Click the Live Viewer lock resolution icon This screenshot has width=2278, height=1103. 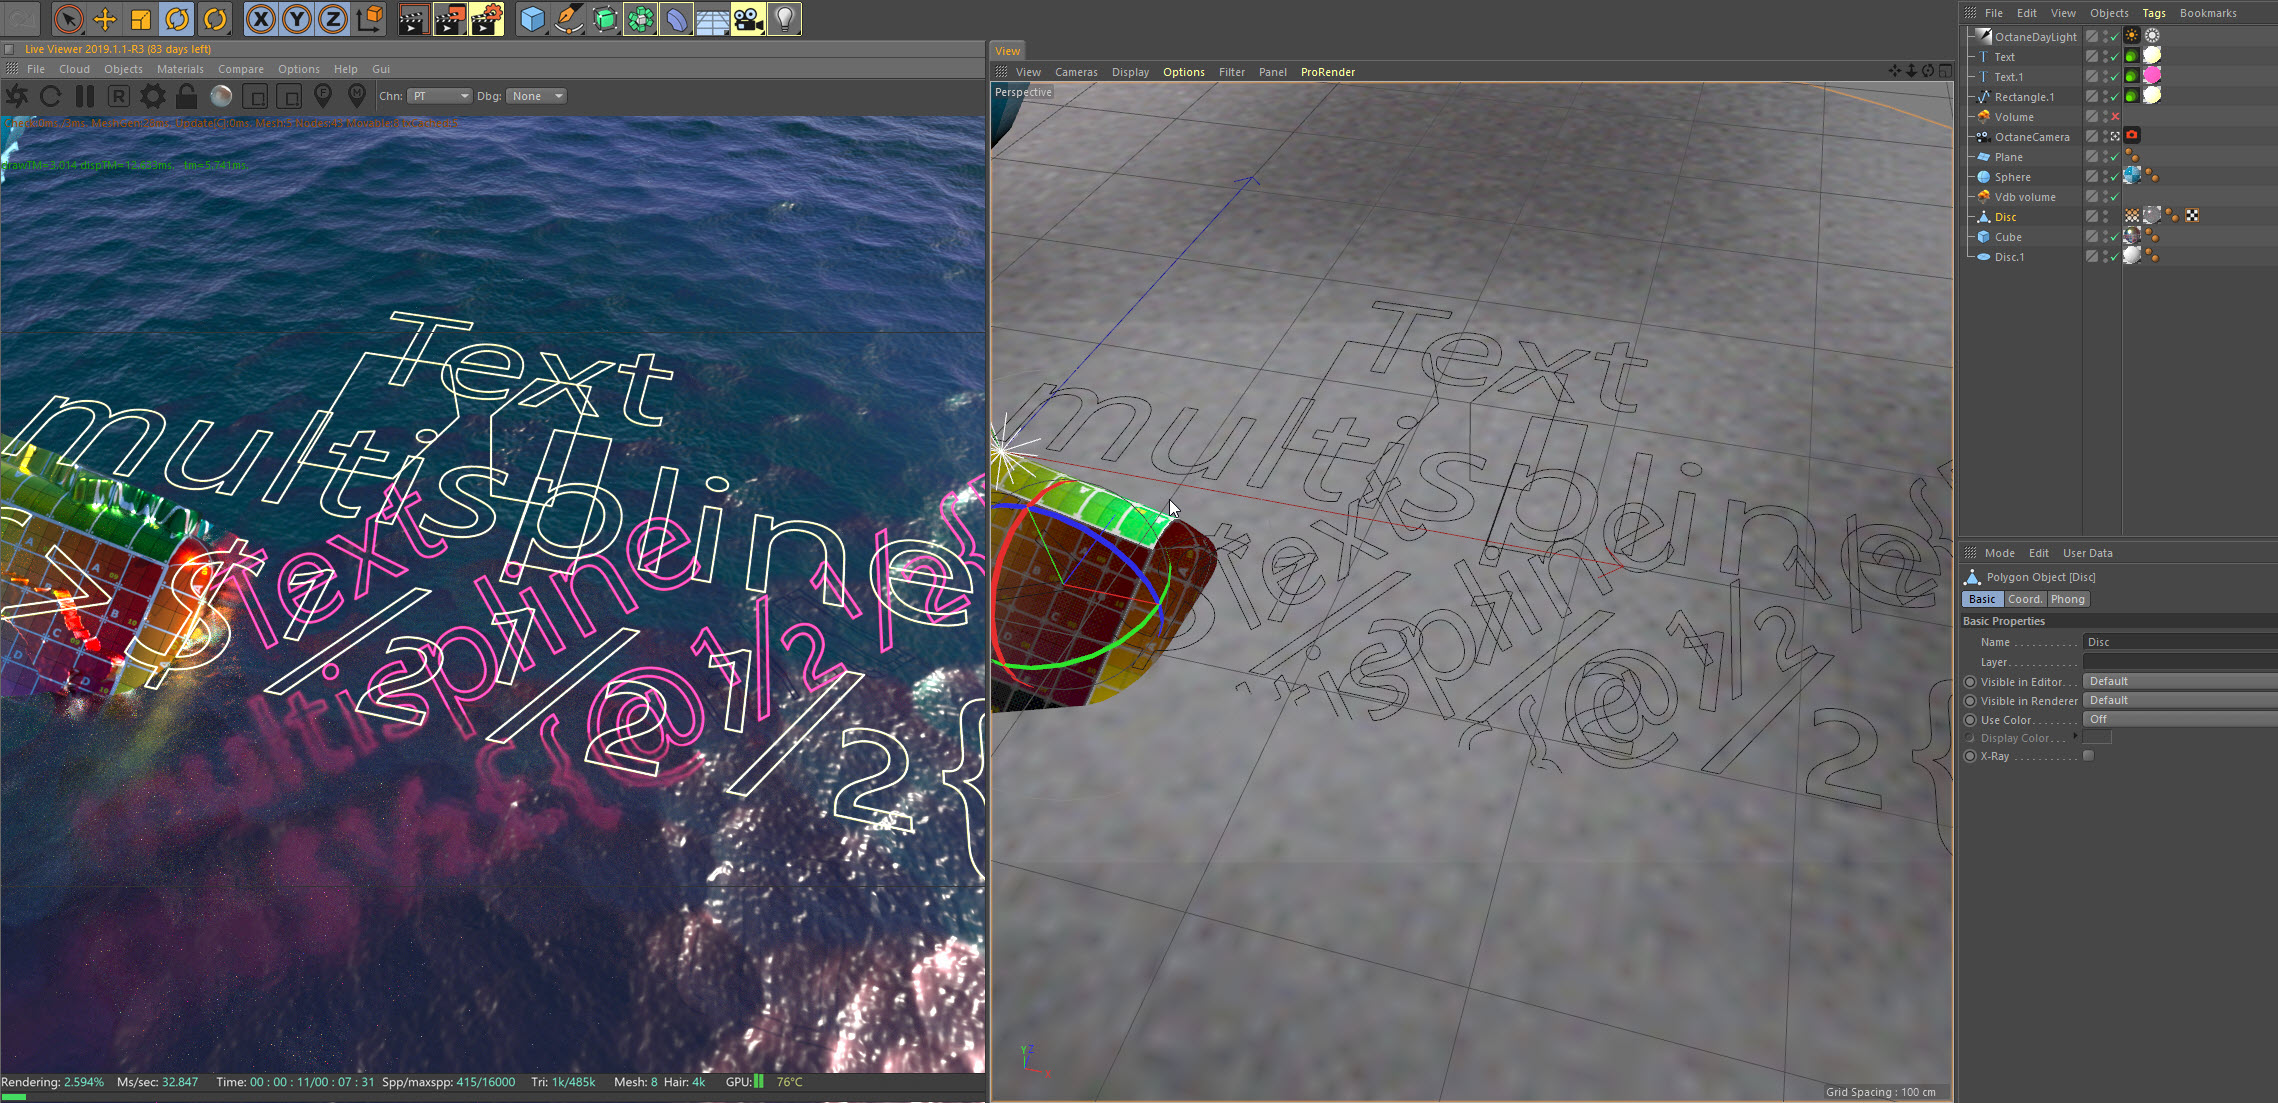[x=186, y=96]
